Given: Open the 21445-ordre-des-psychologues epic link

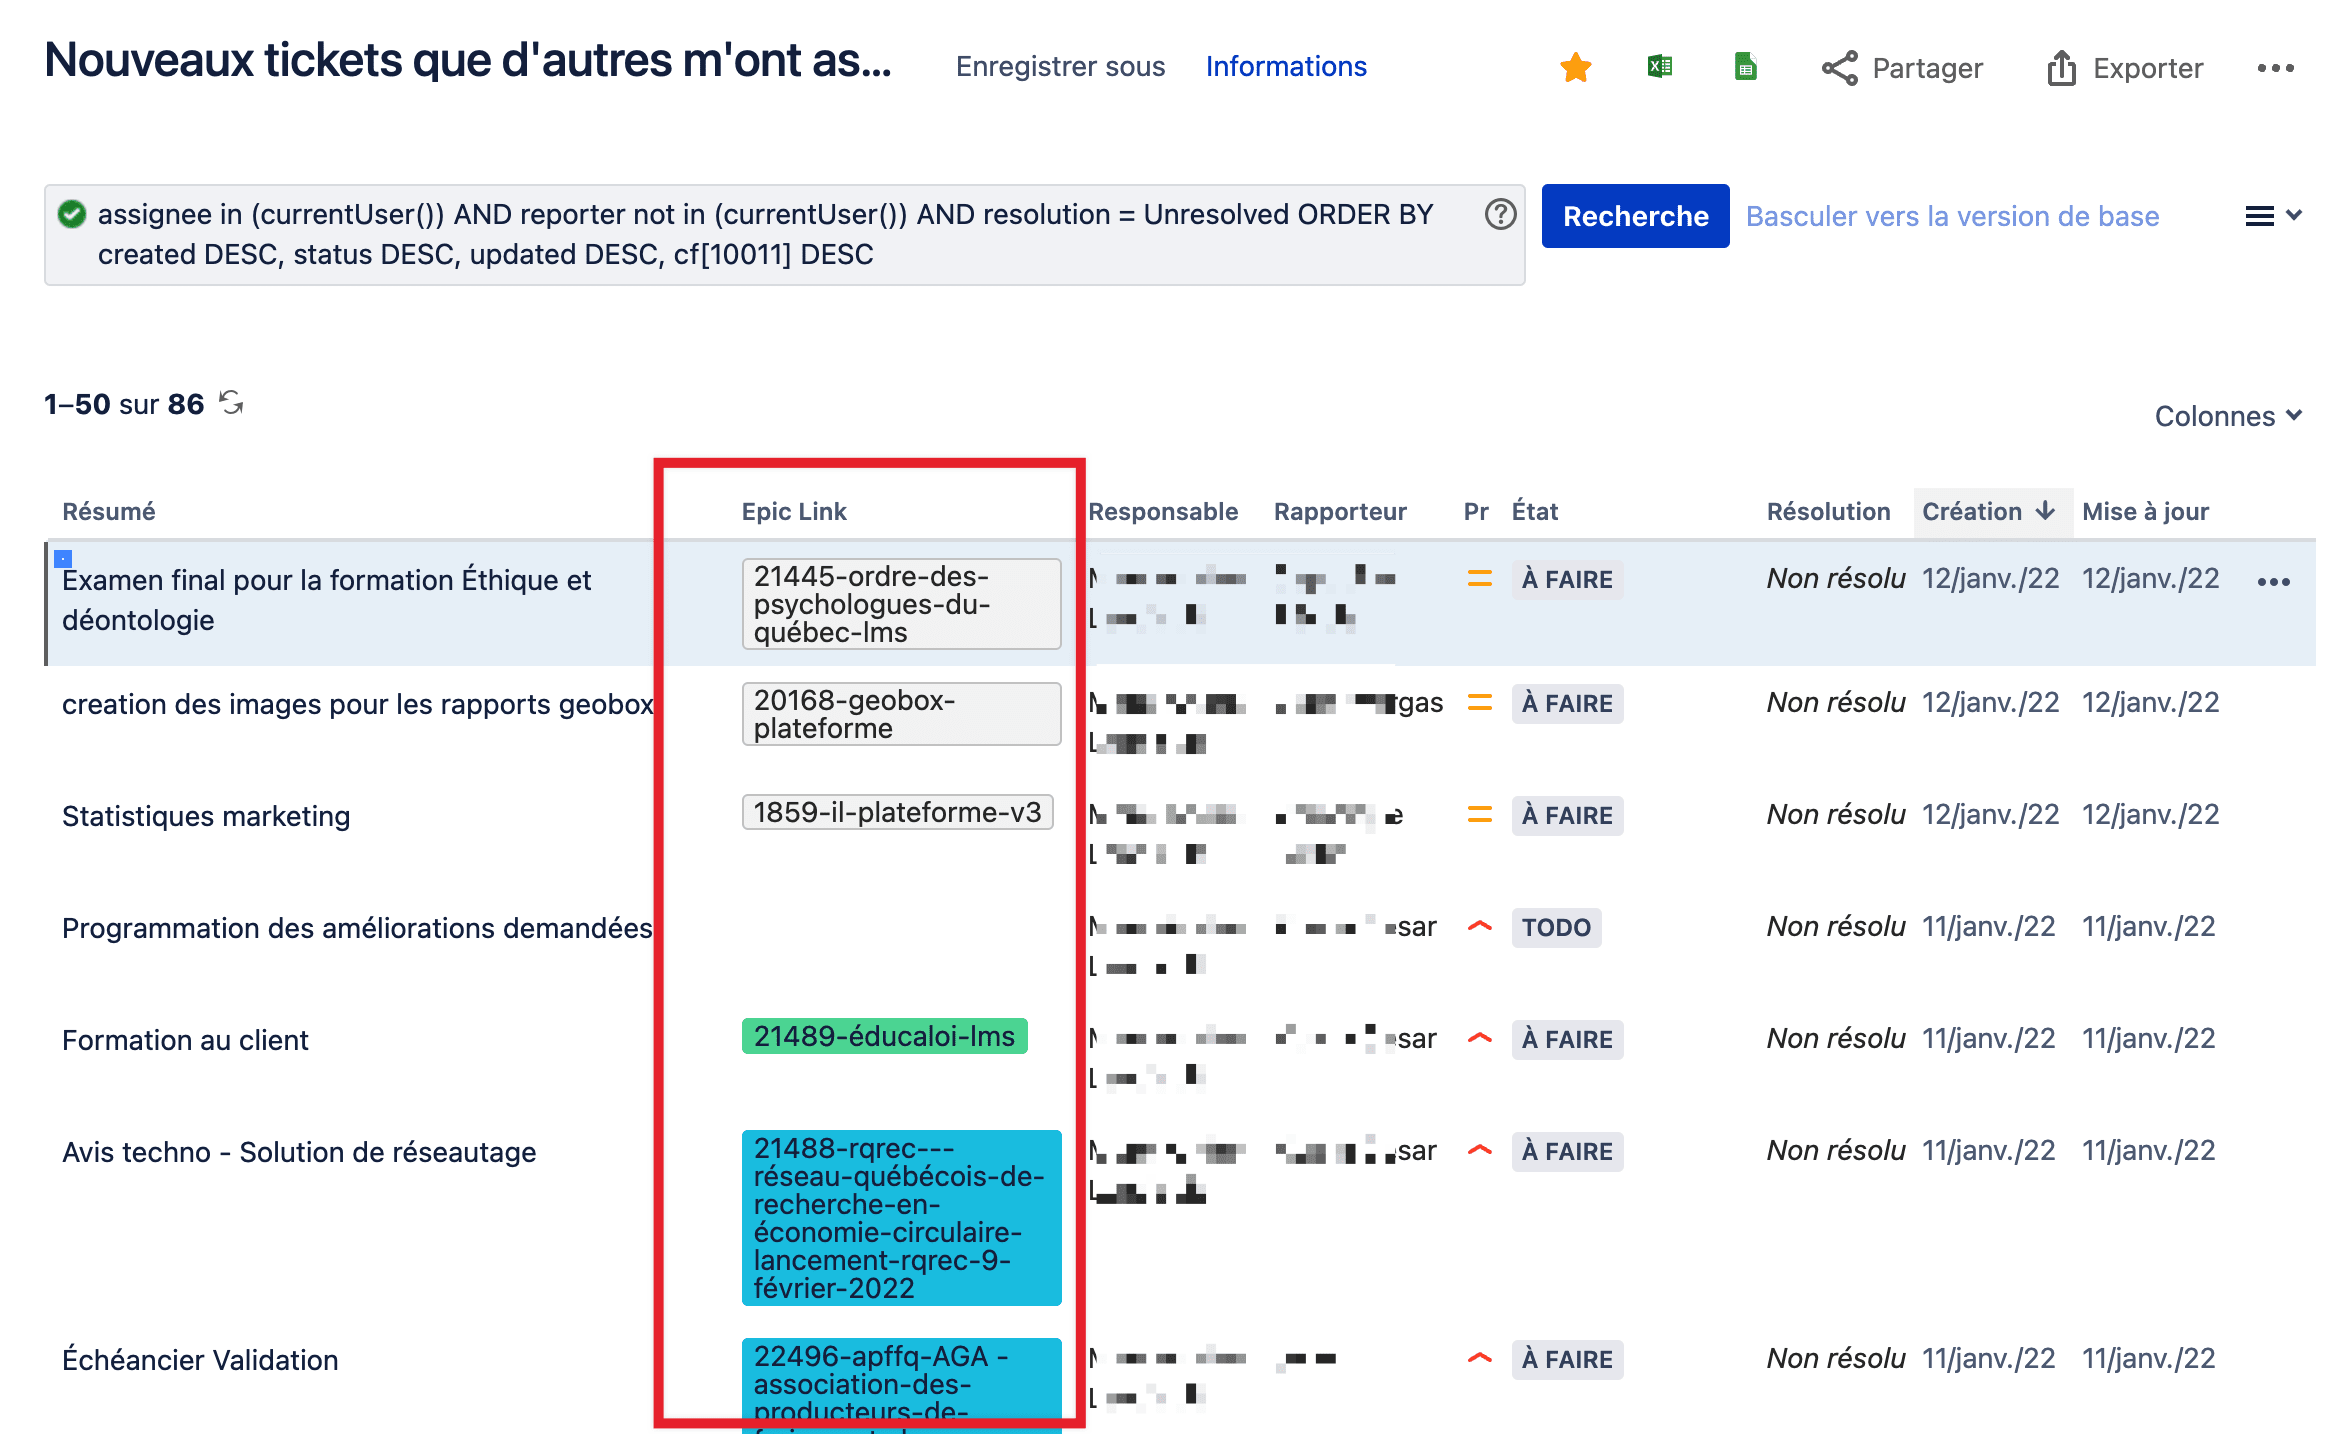Looking at the screenshot, I should (x=901, y=604).
